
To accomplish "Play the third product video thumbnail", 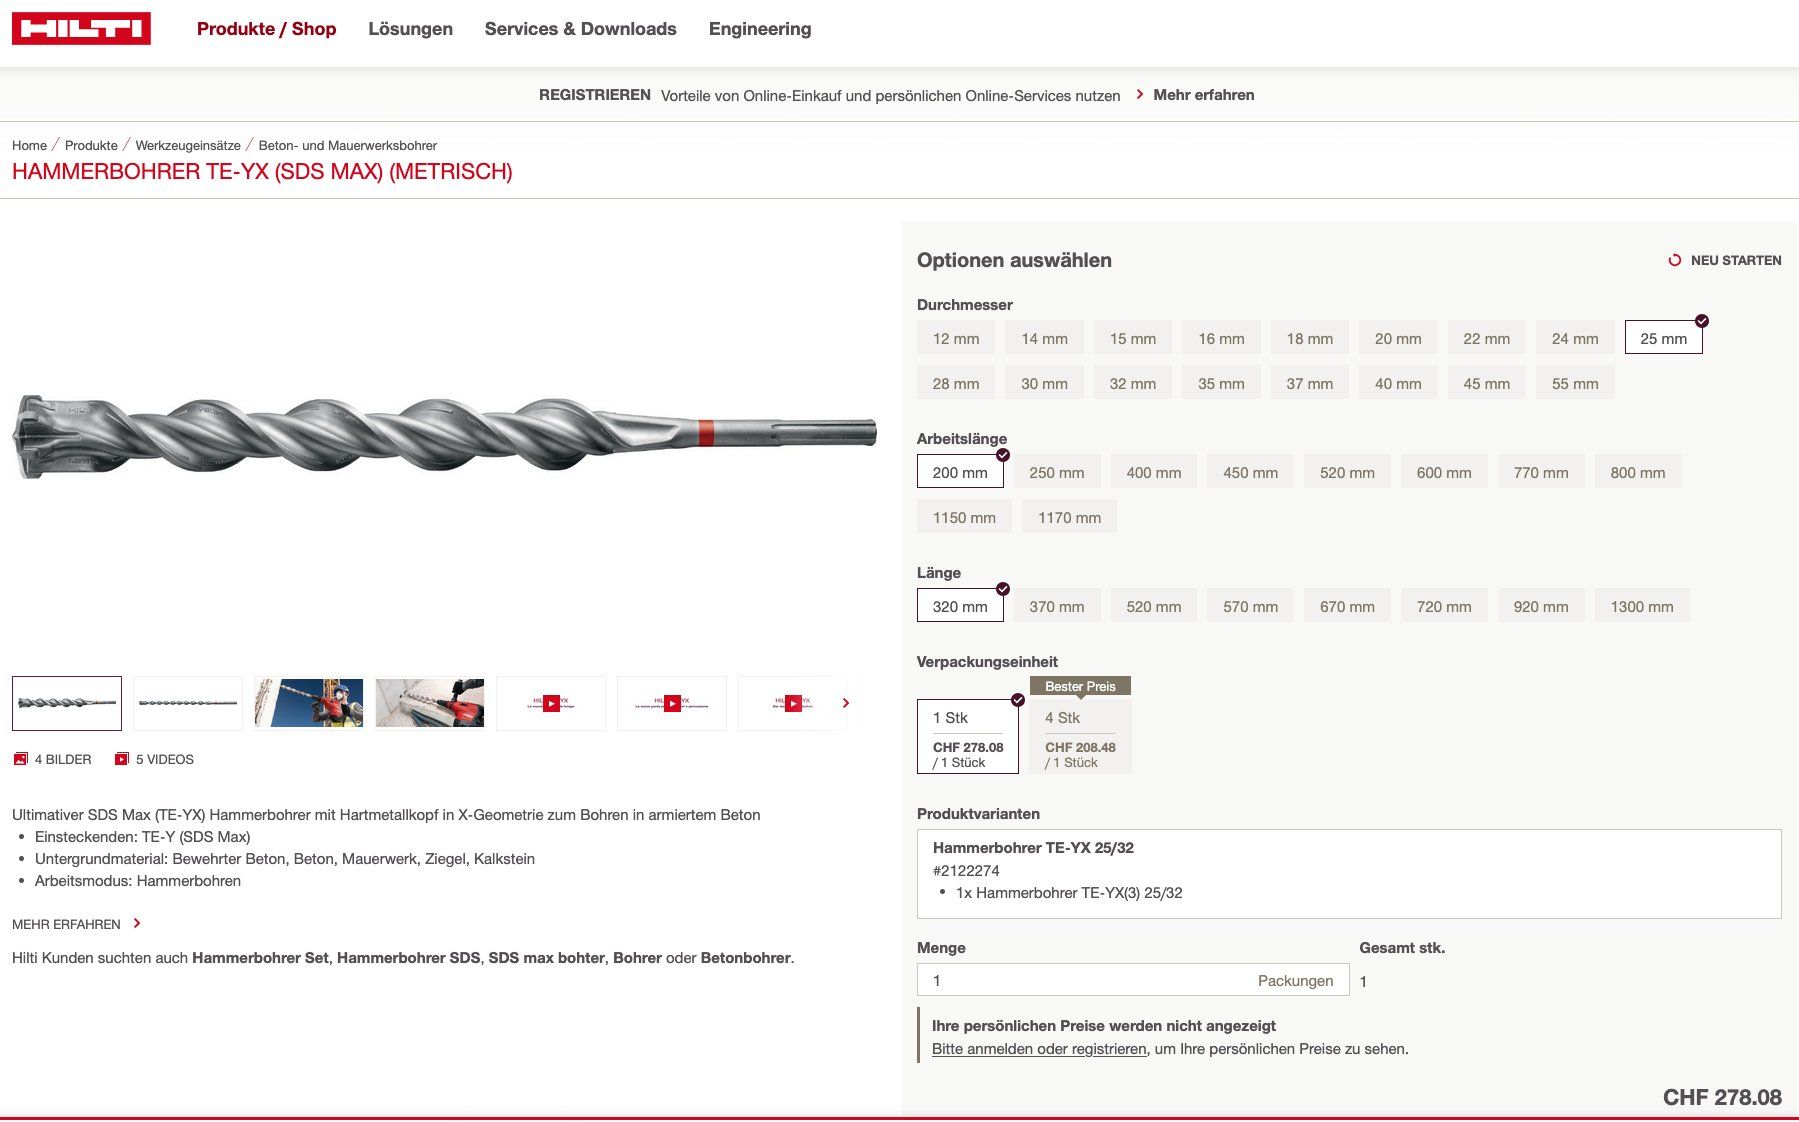I will 793,704.
